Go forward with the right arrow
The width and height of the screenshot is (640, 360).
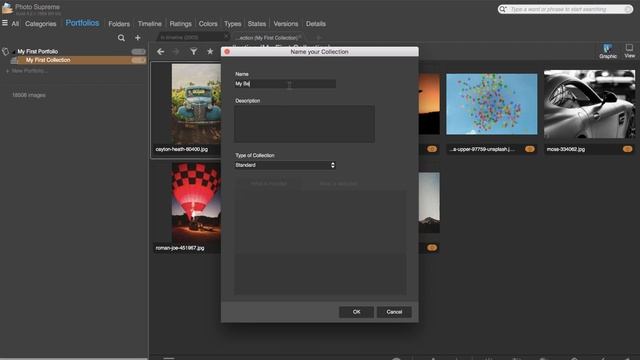click(176, 51)
